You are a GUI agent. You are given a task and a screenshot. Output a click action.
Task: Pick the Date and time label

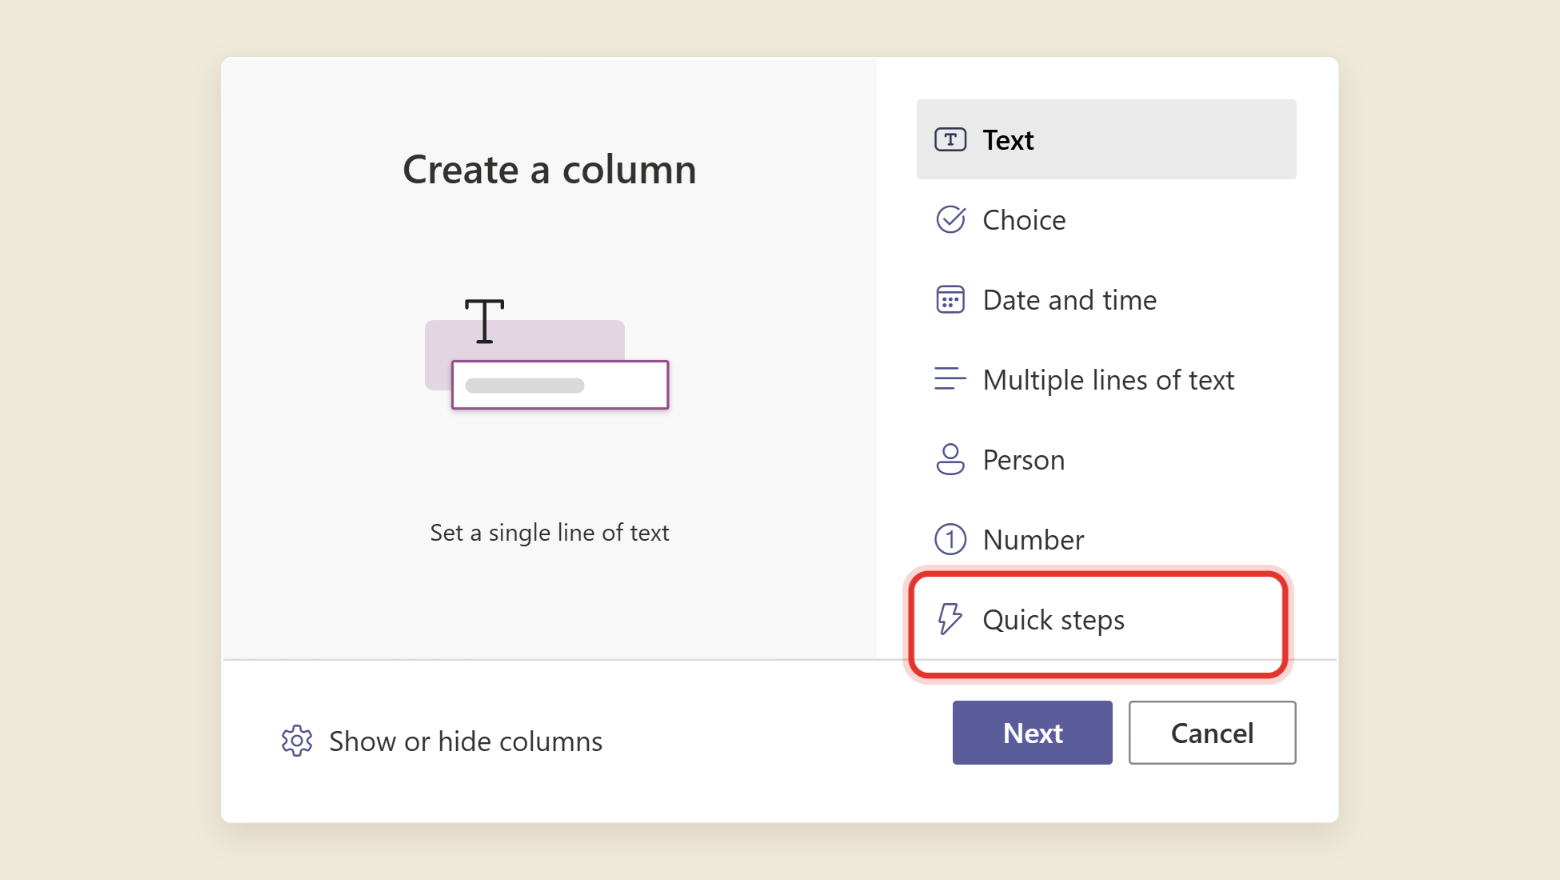click(x=1070, y=300)
